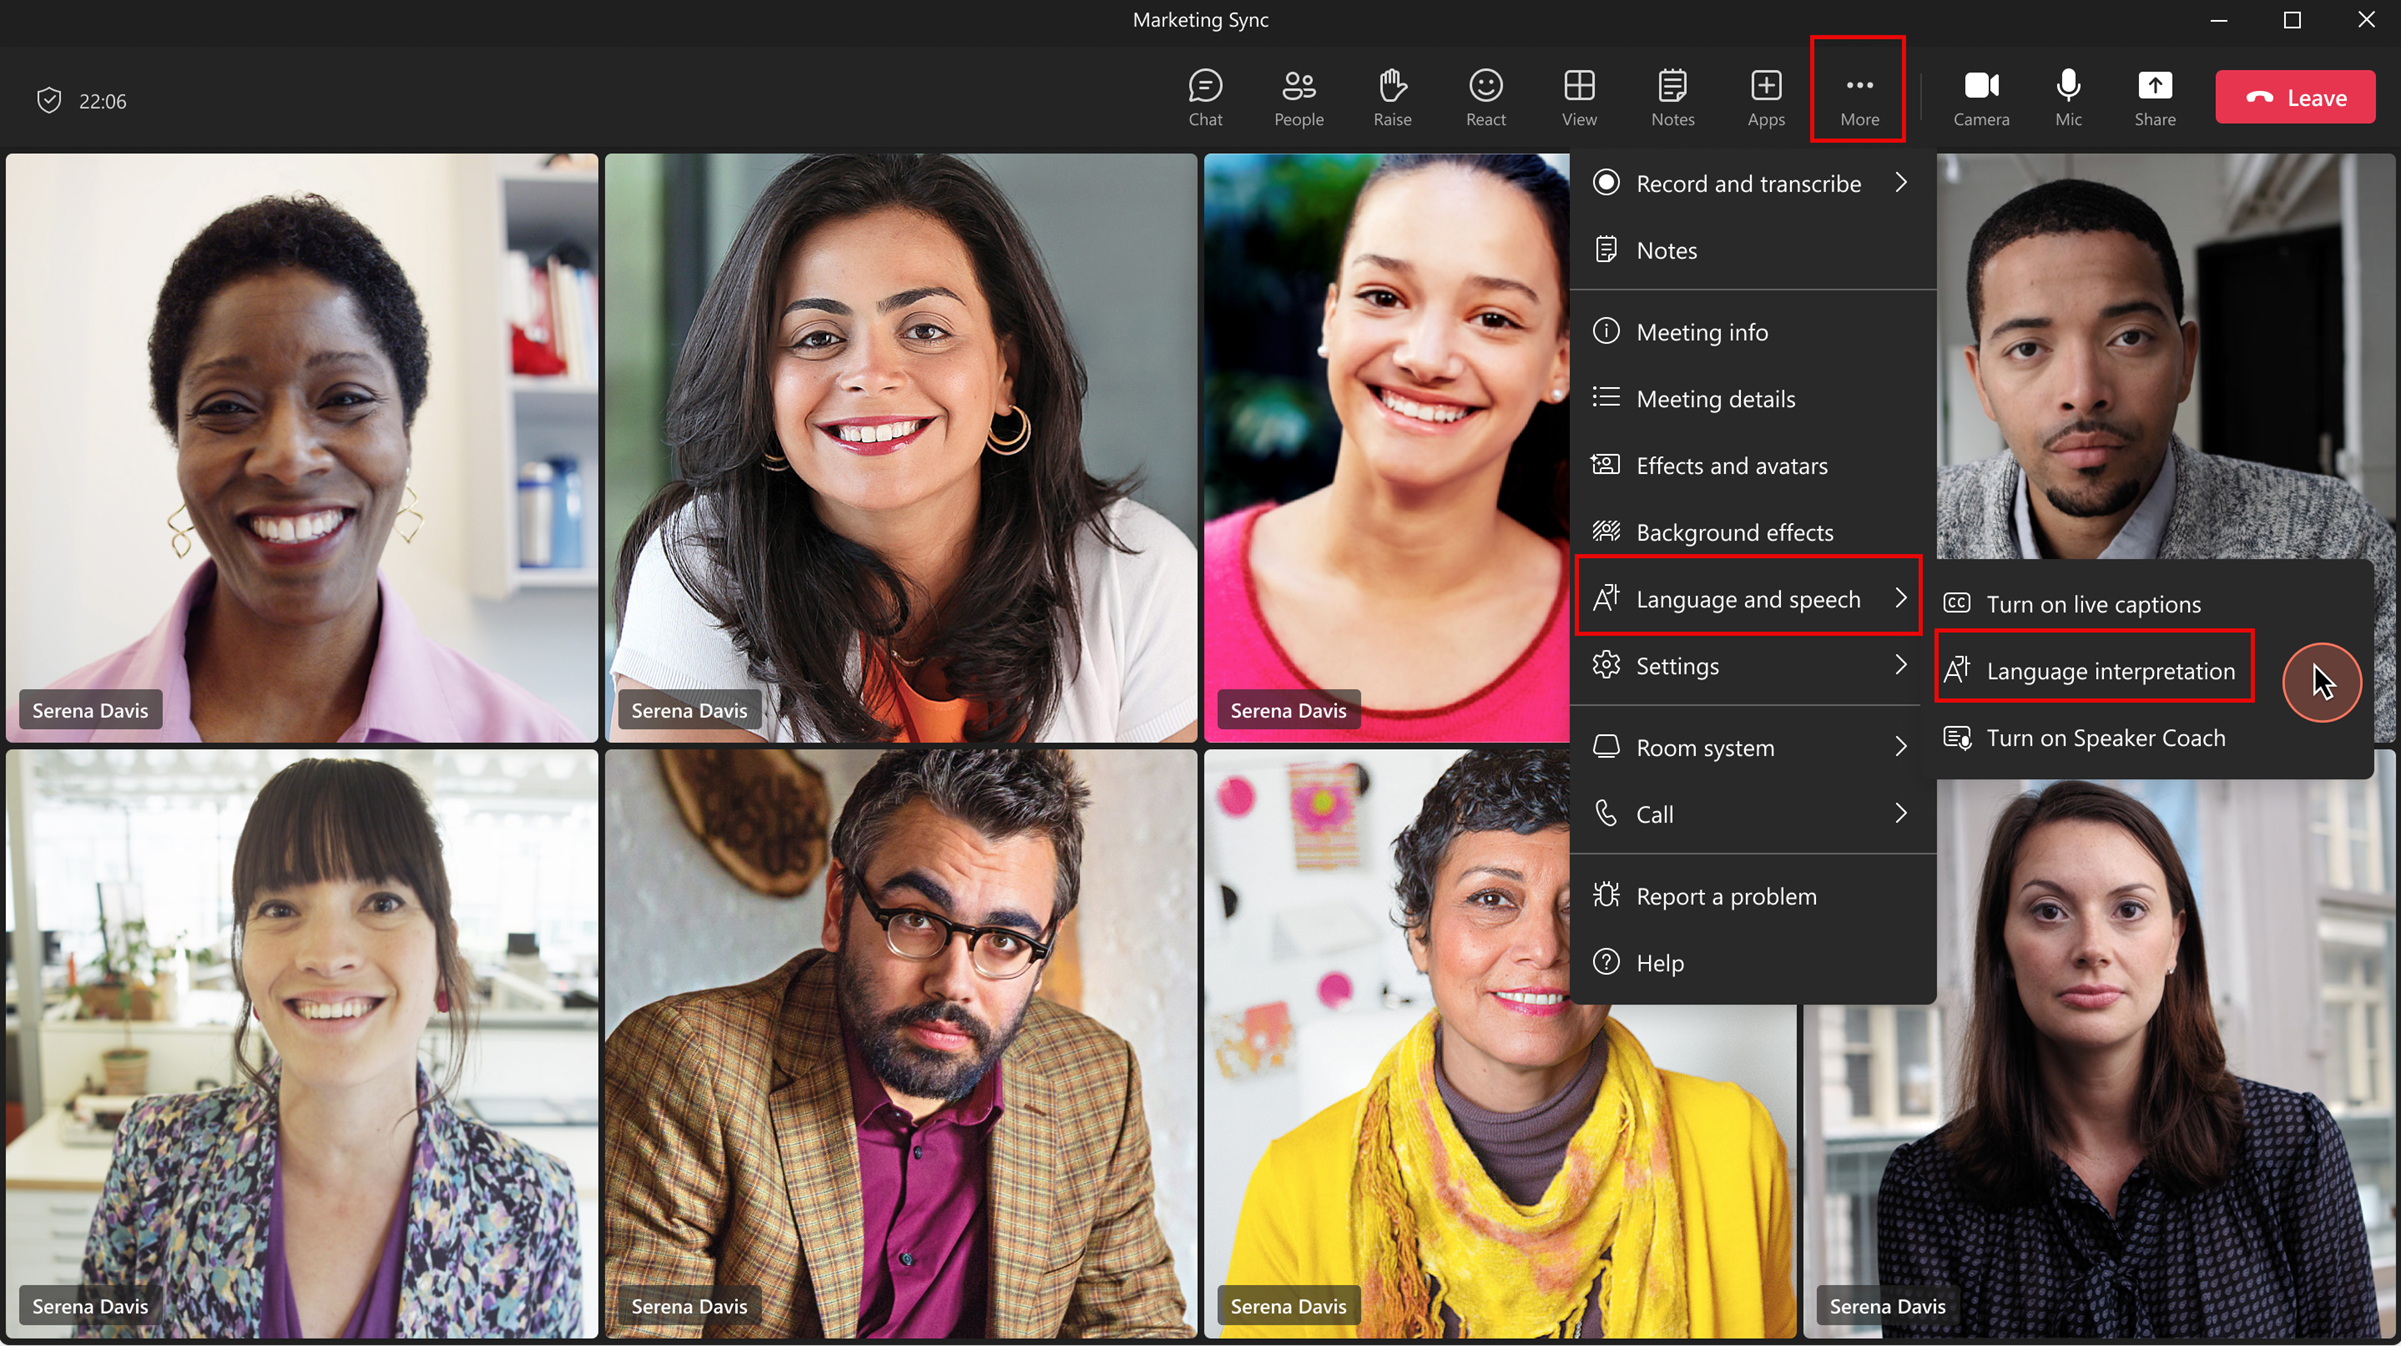The image size is (2401, 1346).
Task: Open toolbar Notes icon
Action: click(x=1672, y=97)
